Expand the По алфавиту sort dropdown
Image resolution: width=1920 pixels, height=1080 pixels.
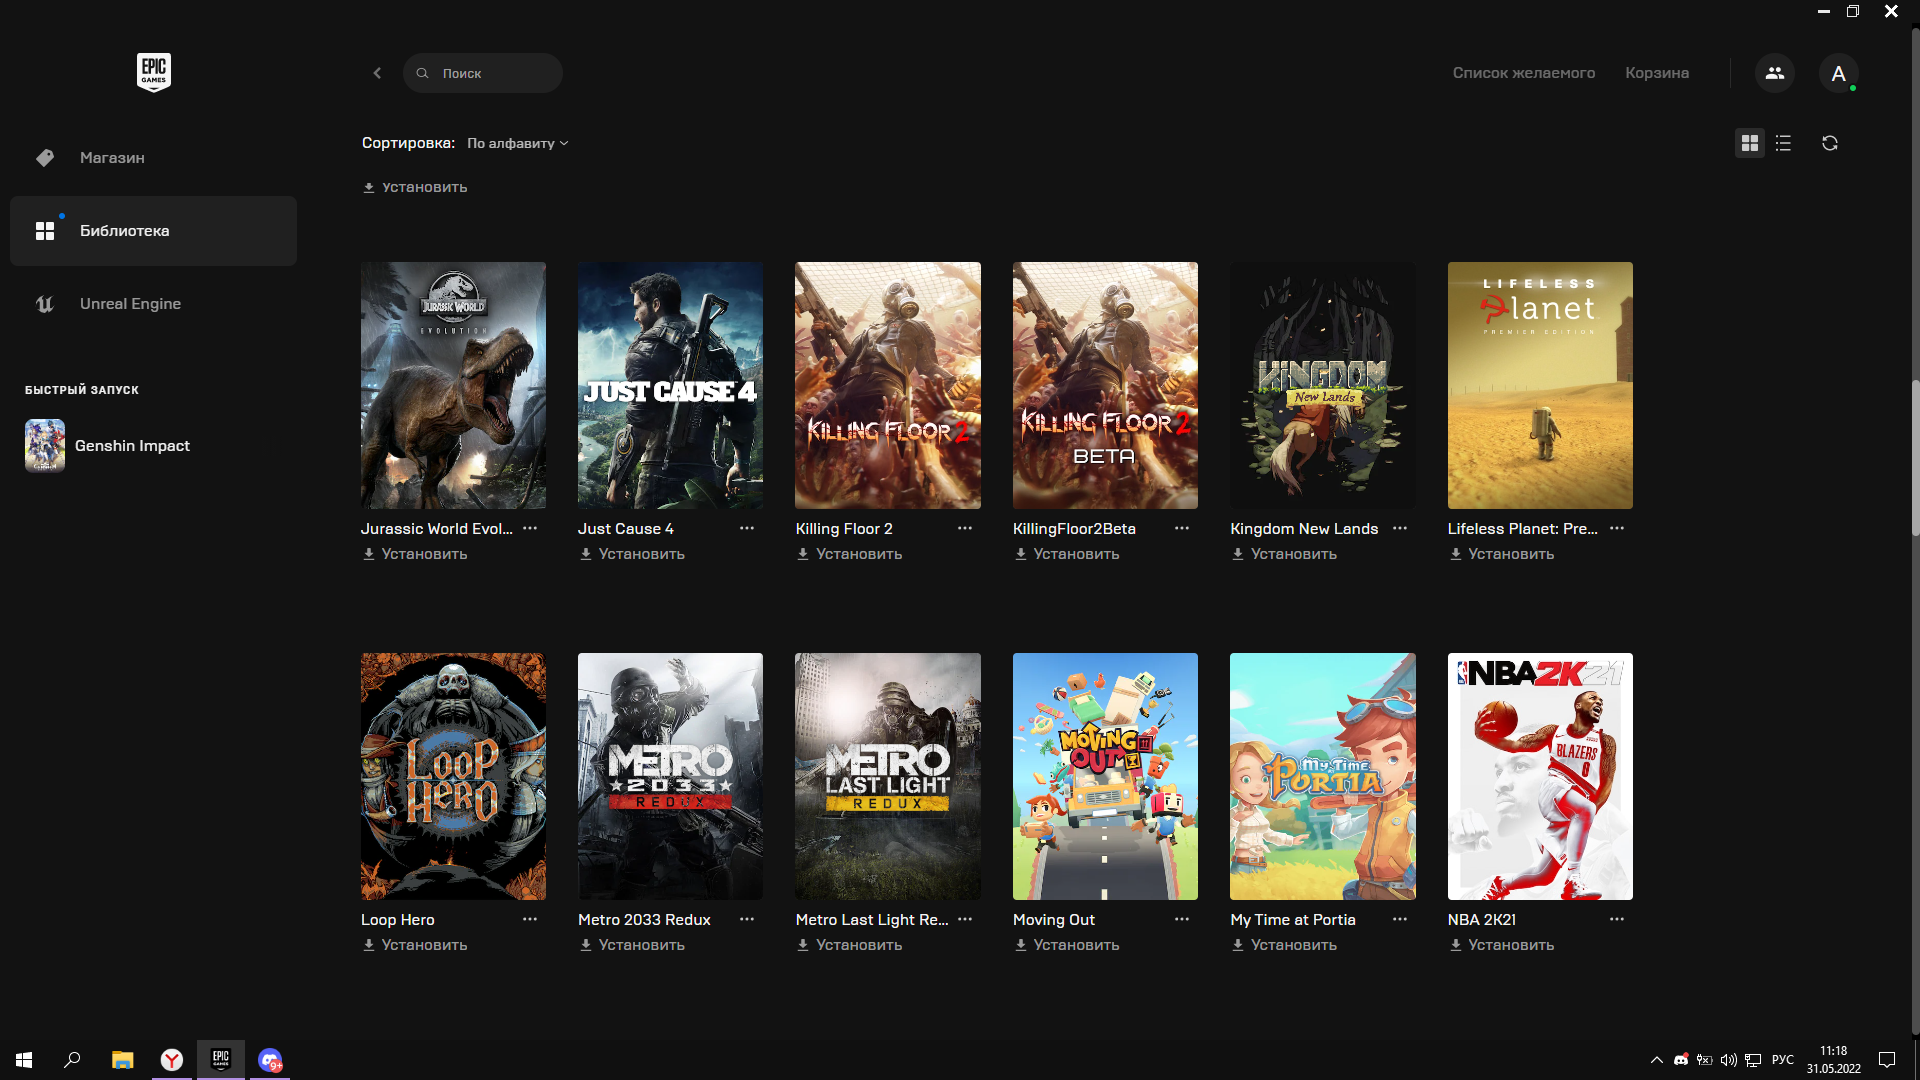517,143
